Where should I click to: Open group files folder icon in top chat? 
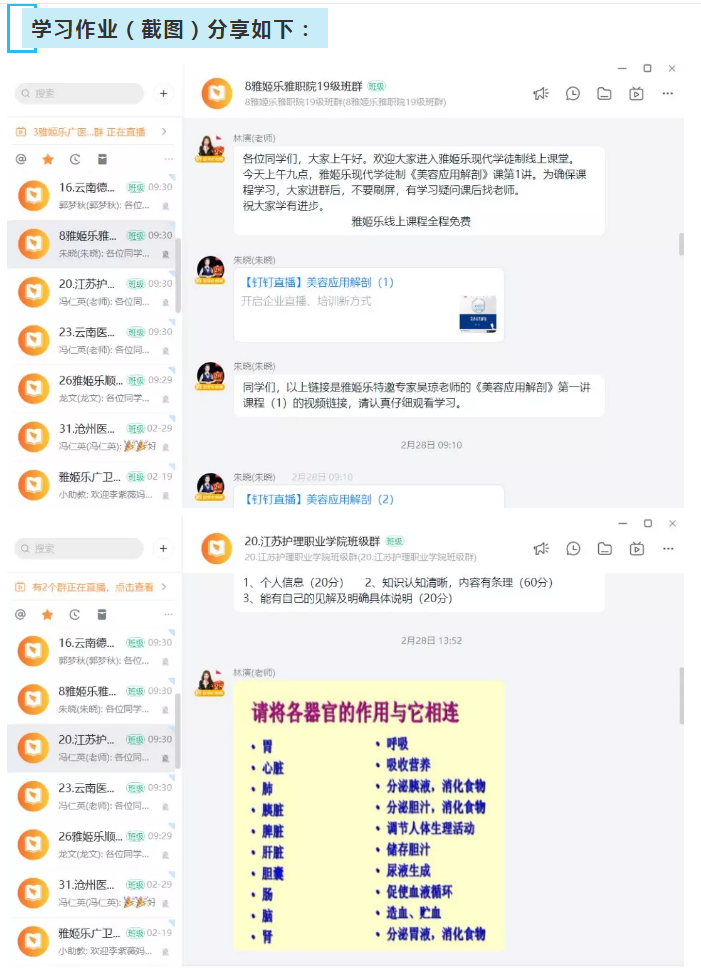pyautogui.click(x=604, y=94)
